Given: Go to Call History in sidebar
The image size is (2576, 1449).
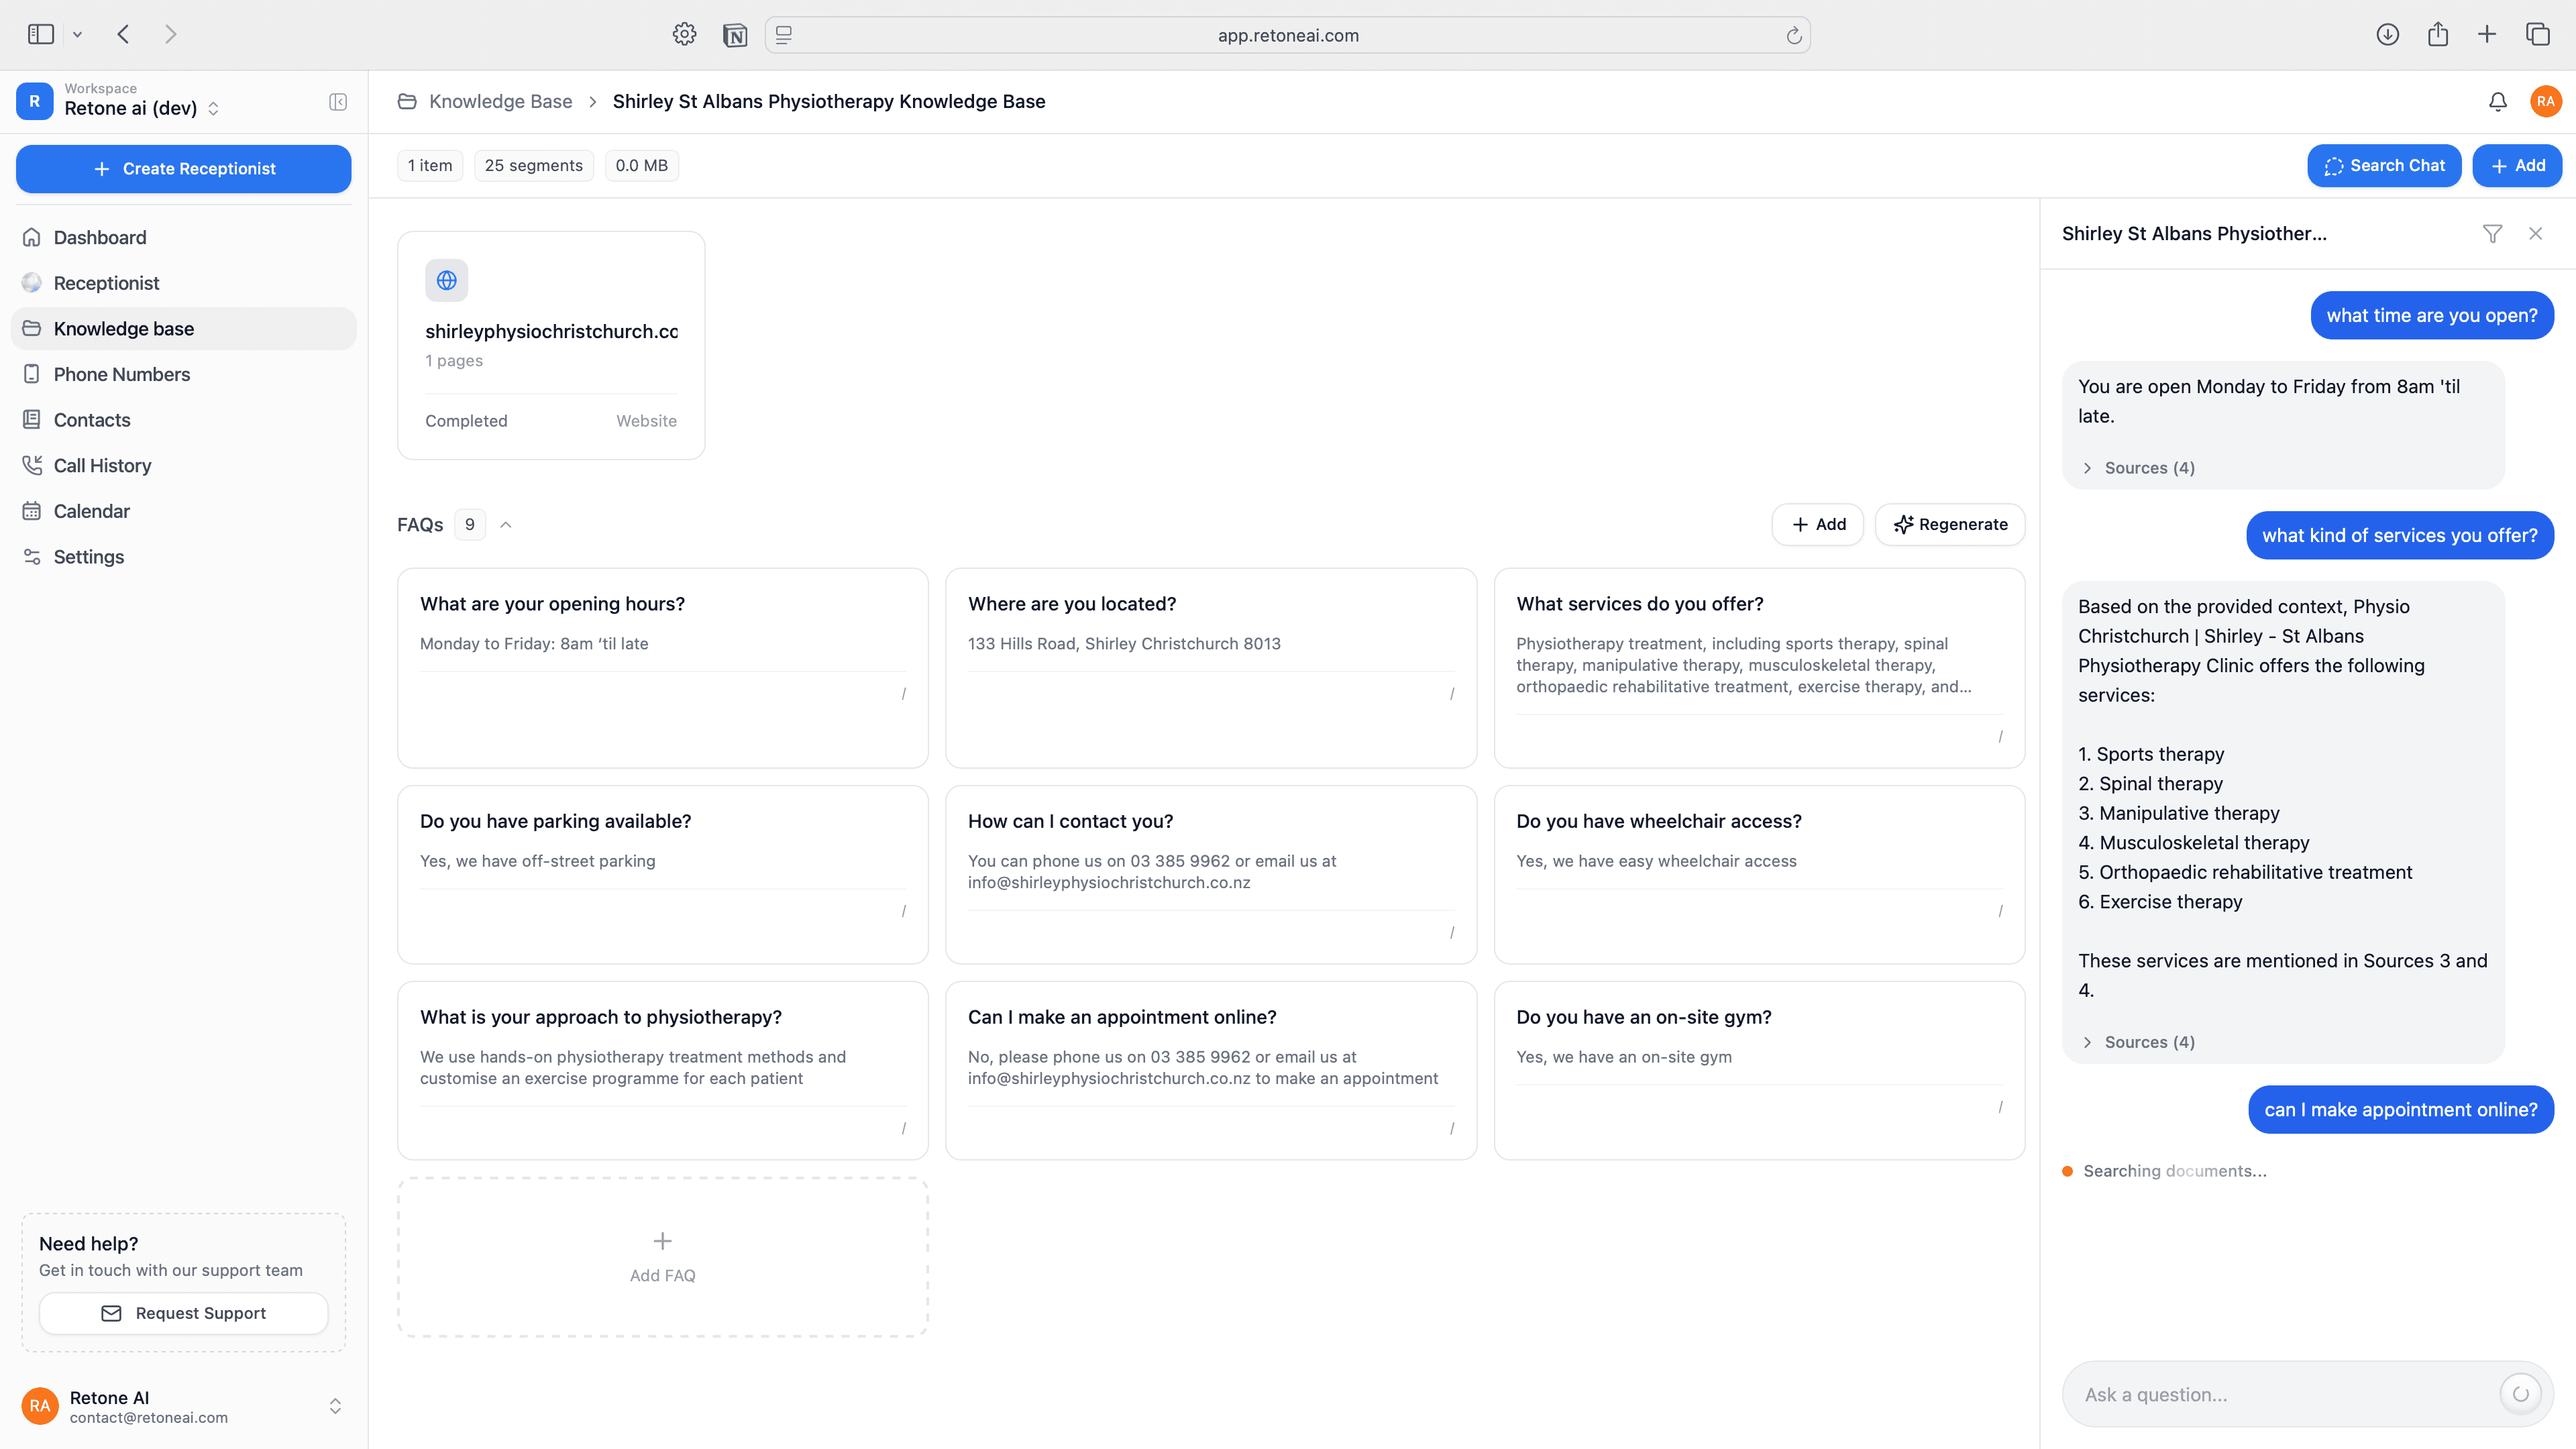Looking at the screenshot, I should tap(102, 465).
